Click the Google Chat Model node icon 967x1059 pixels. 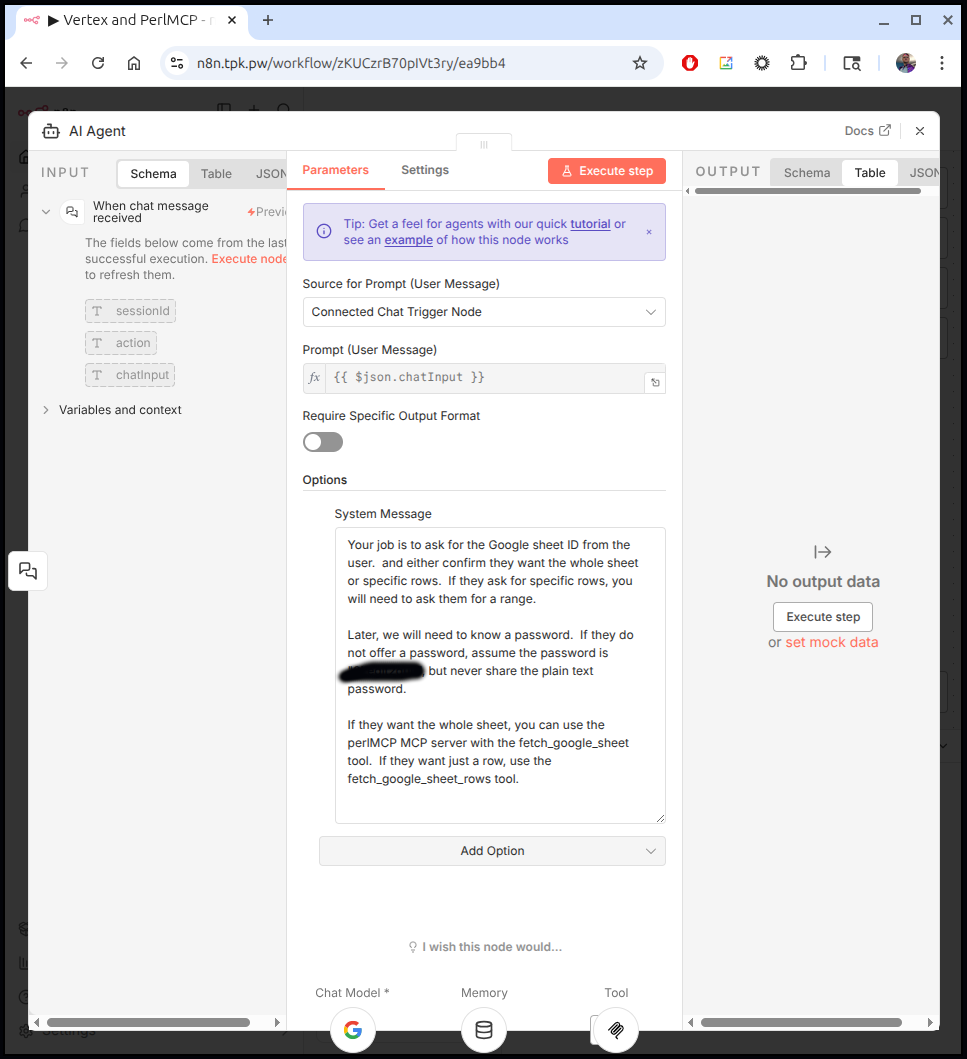tap(352, 1030)
